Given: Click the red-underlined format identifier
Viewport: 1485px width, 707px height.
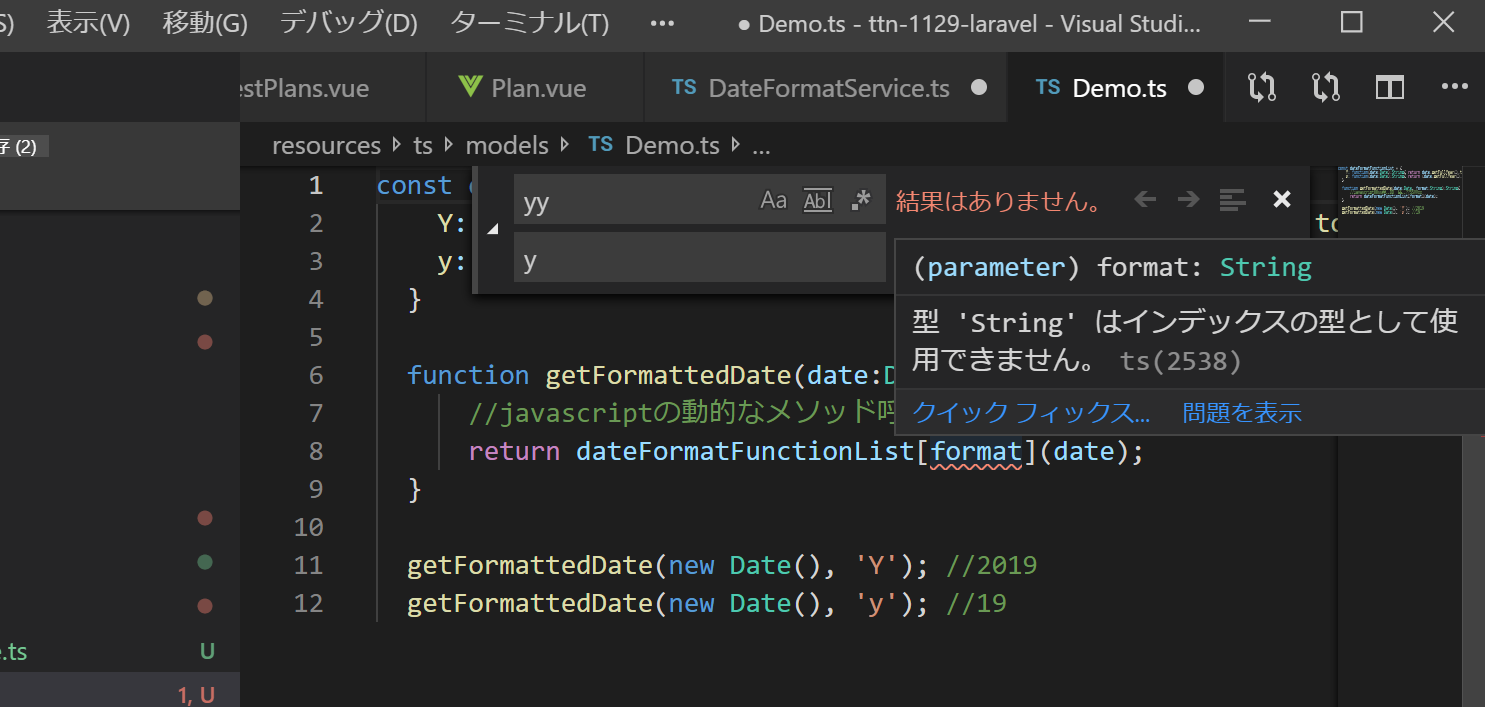Looking at the screenshot, I should [976, 451].
